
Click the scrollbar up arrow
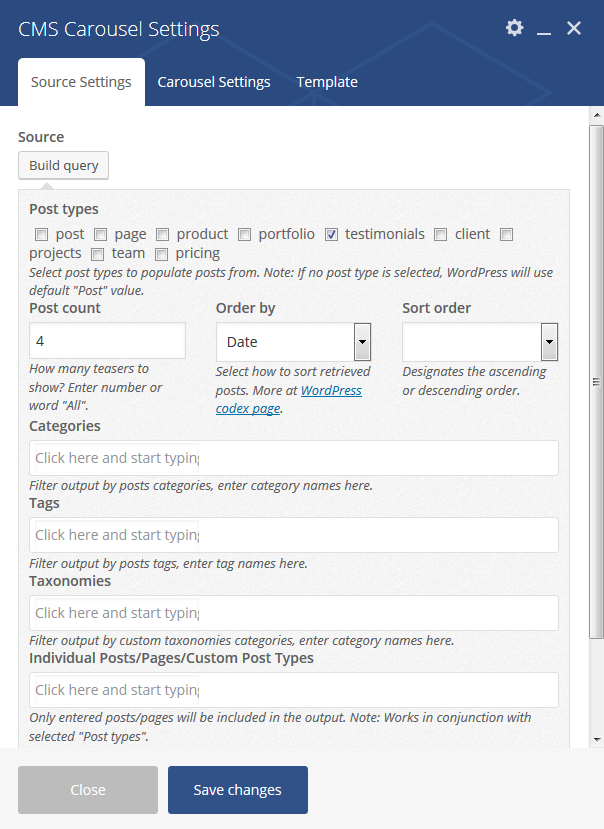[x=597, y=115]
